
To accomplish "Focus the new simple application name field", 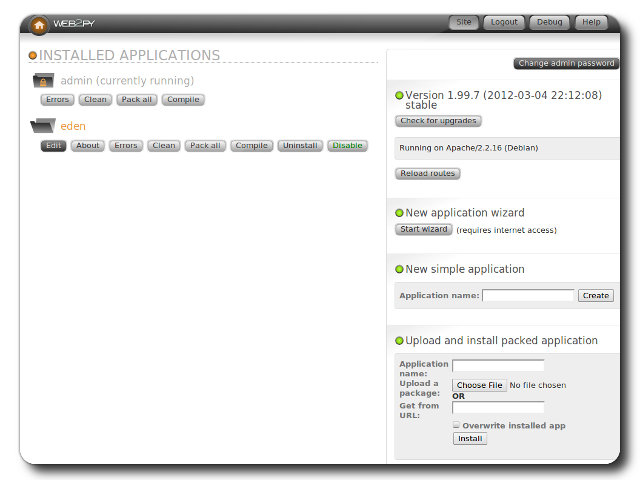I will [528, 296].
